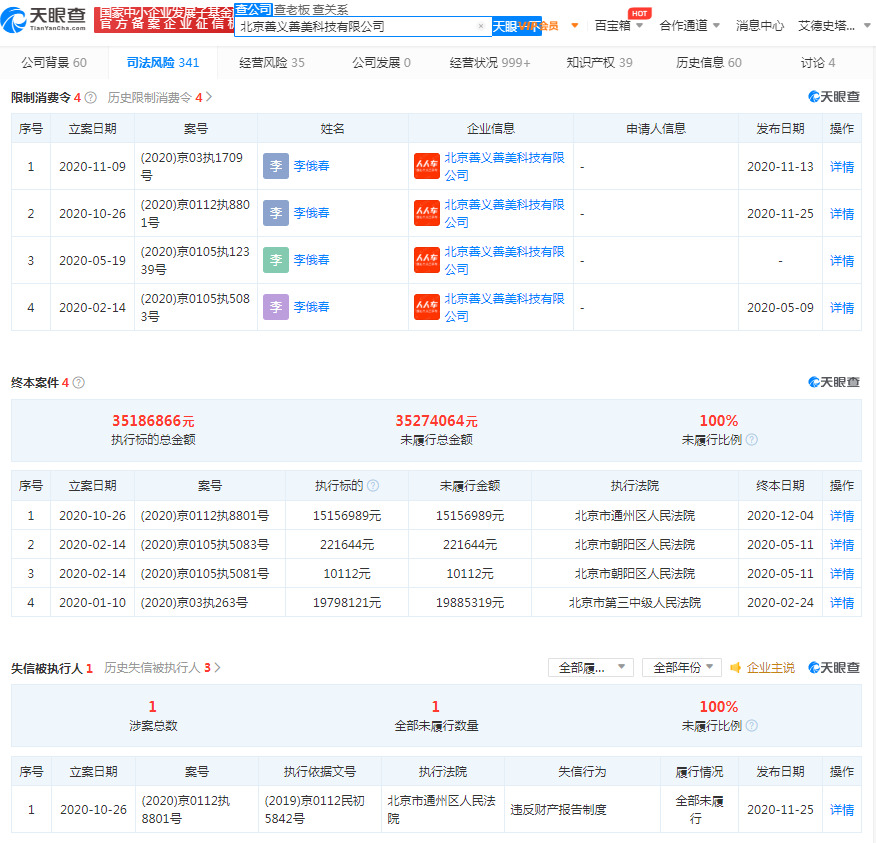Click 19885319元 unpaid amount cell
The image size is (876, 843).
pos(470,603)
